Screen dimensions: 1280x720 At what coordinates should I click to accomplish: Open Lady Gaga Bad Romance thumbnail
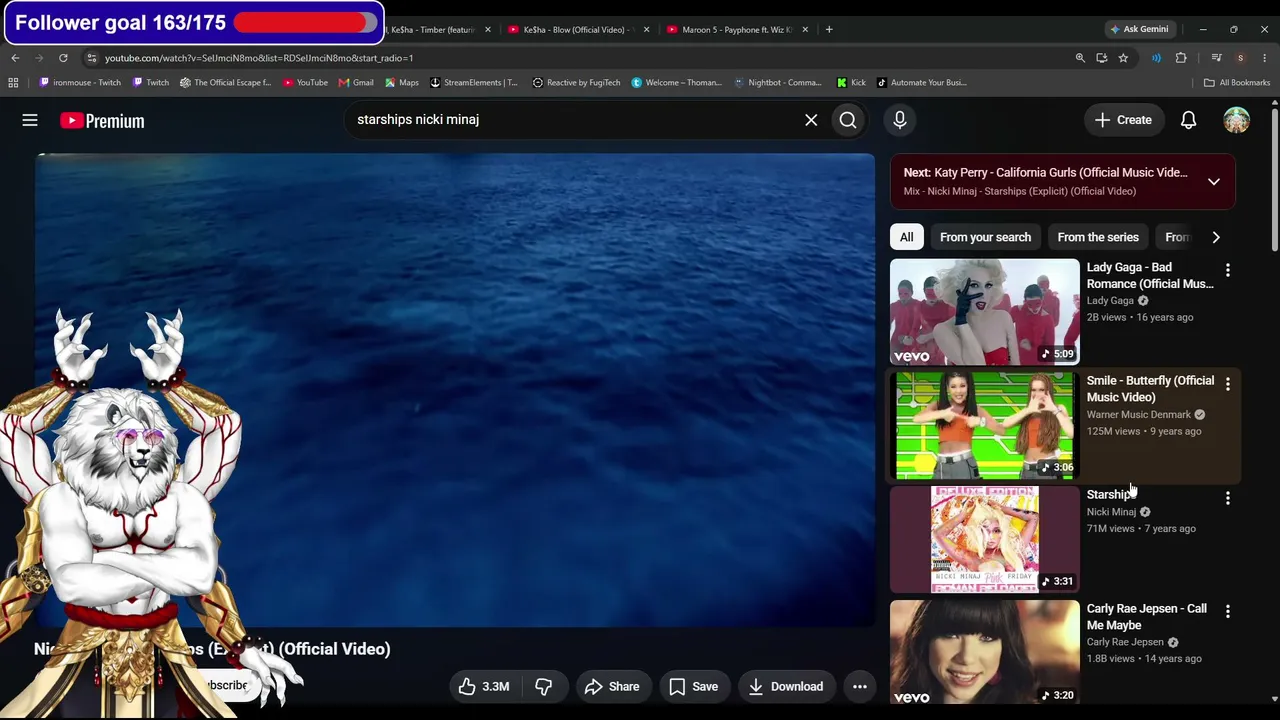pos(985,312)
